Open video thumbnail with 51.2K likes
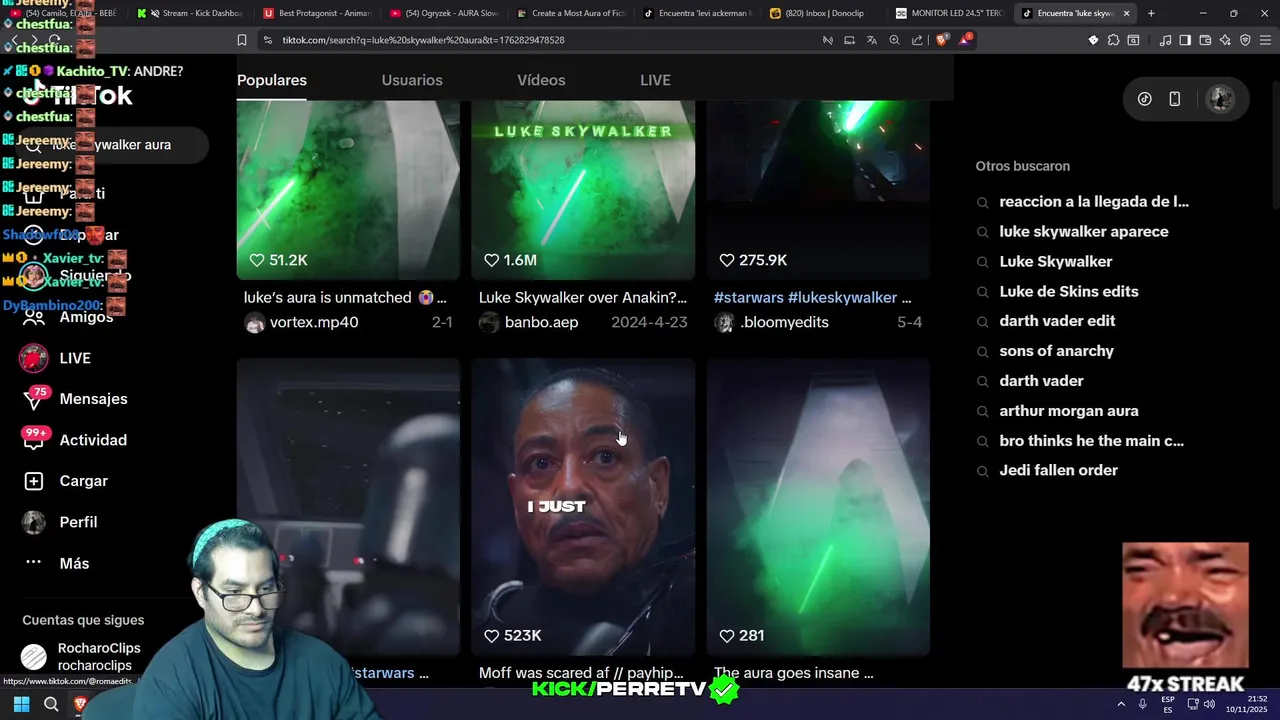This screenshot has width=1280, height=720. click(x=348, y=190)
